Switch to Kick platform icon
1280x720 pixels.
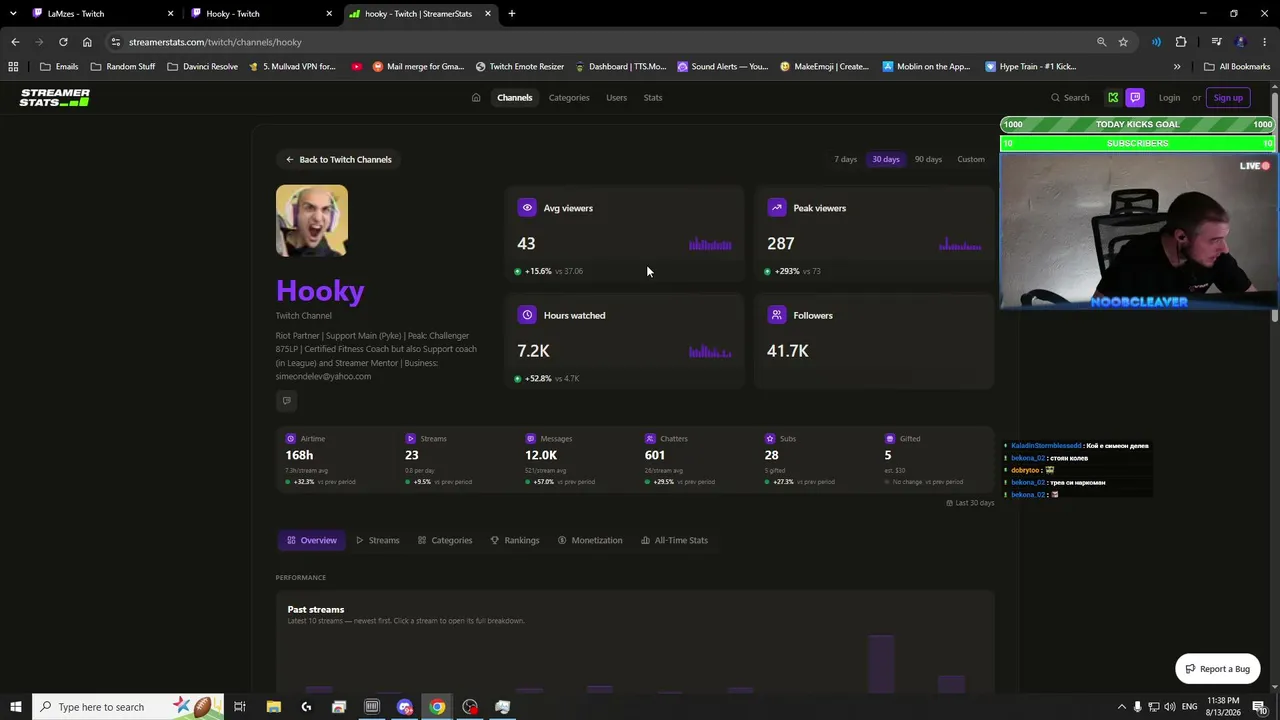tap(1113, 98)
